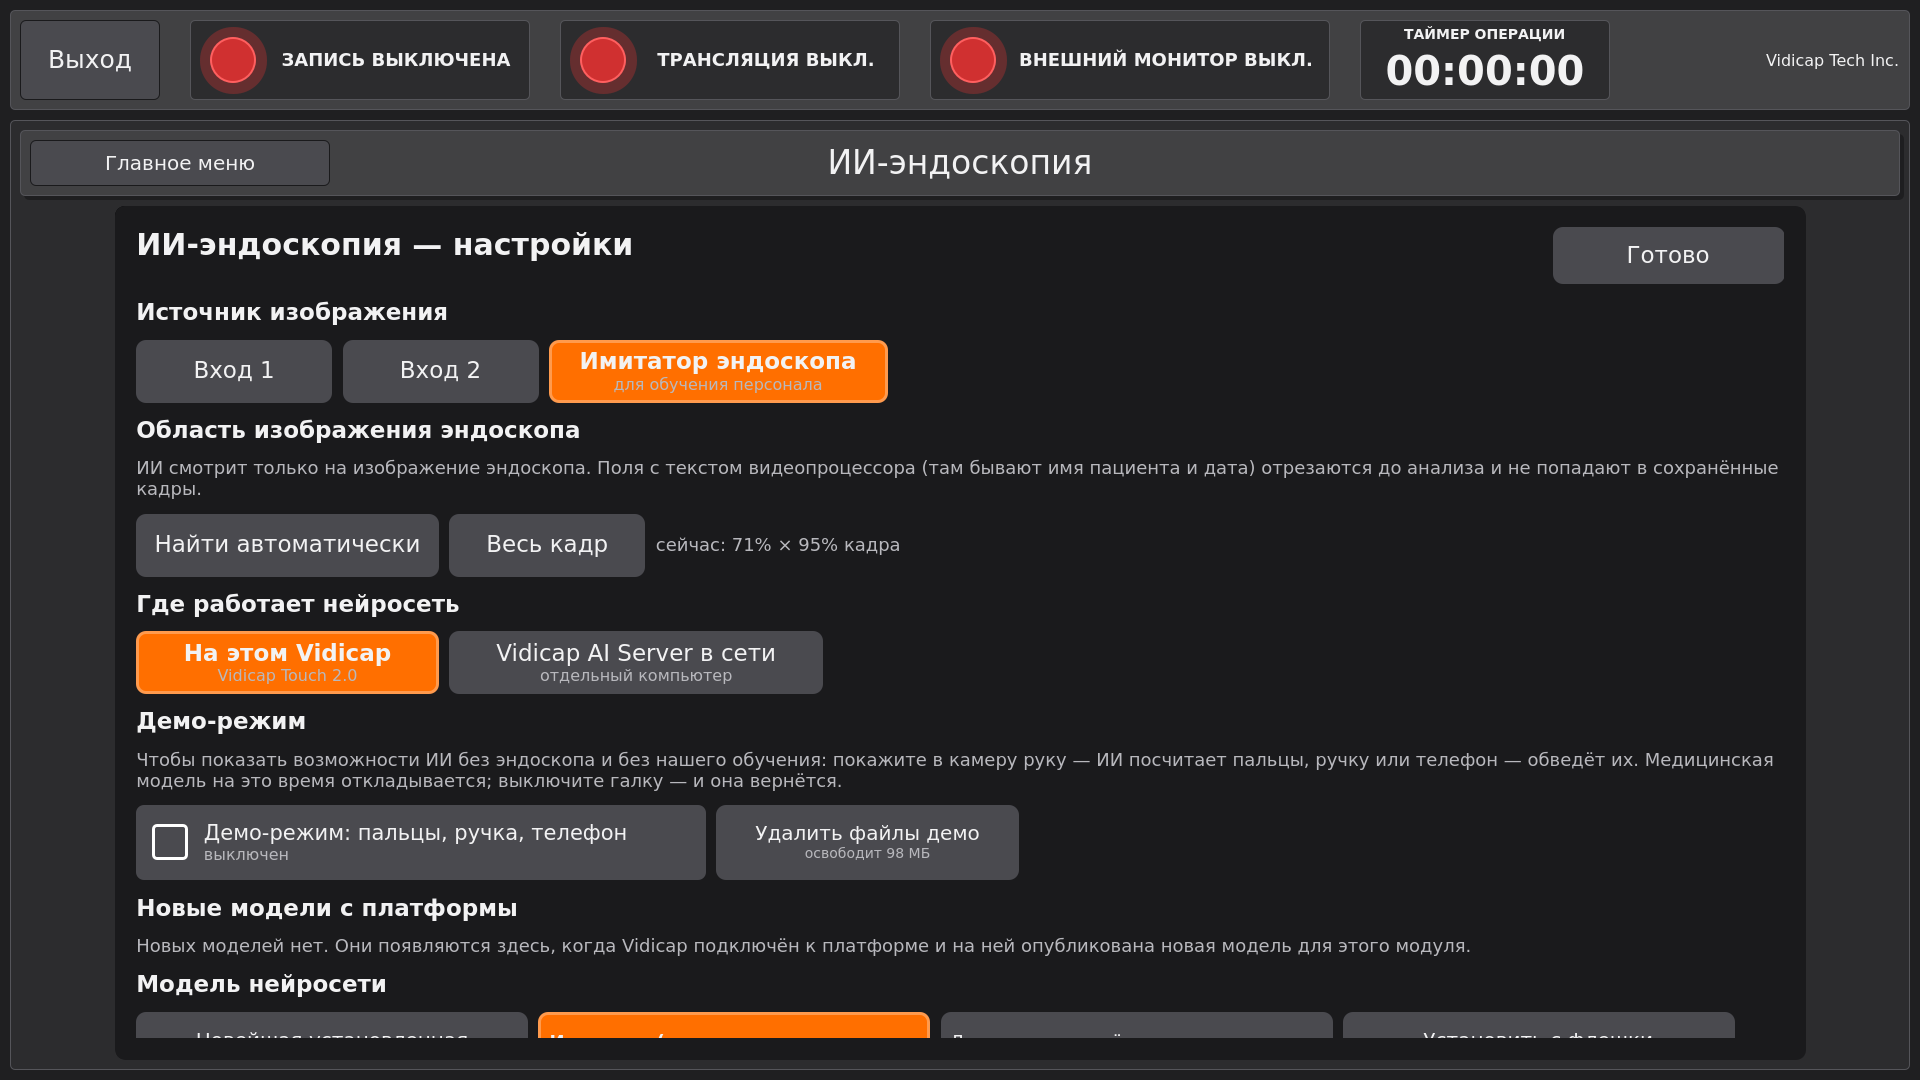Click «Vidicap Tech Inc.» label
This screenshot has height=1080, width=1920.
(1832, 60)
